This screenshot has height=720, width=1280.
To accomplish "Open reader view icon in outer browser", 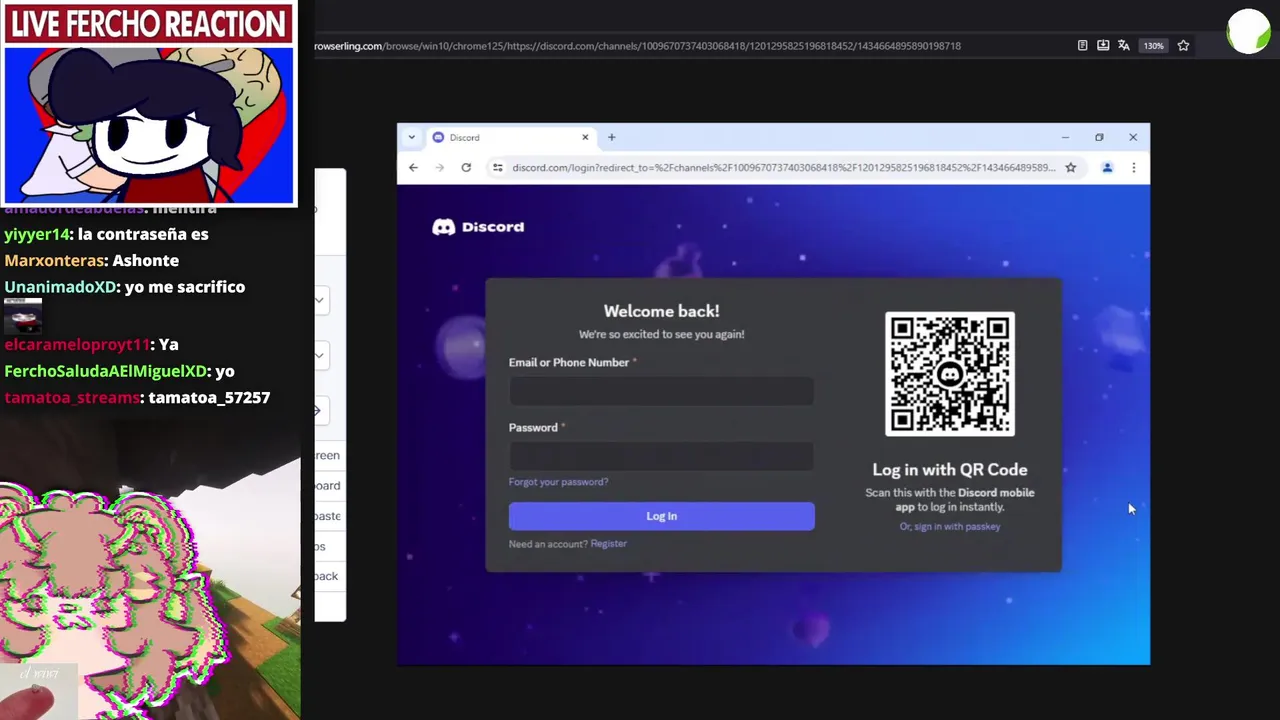I will pos(1082,45).
